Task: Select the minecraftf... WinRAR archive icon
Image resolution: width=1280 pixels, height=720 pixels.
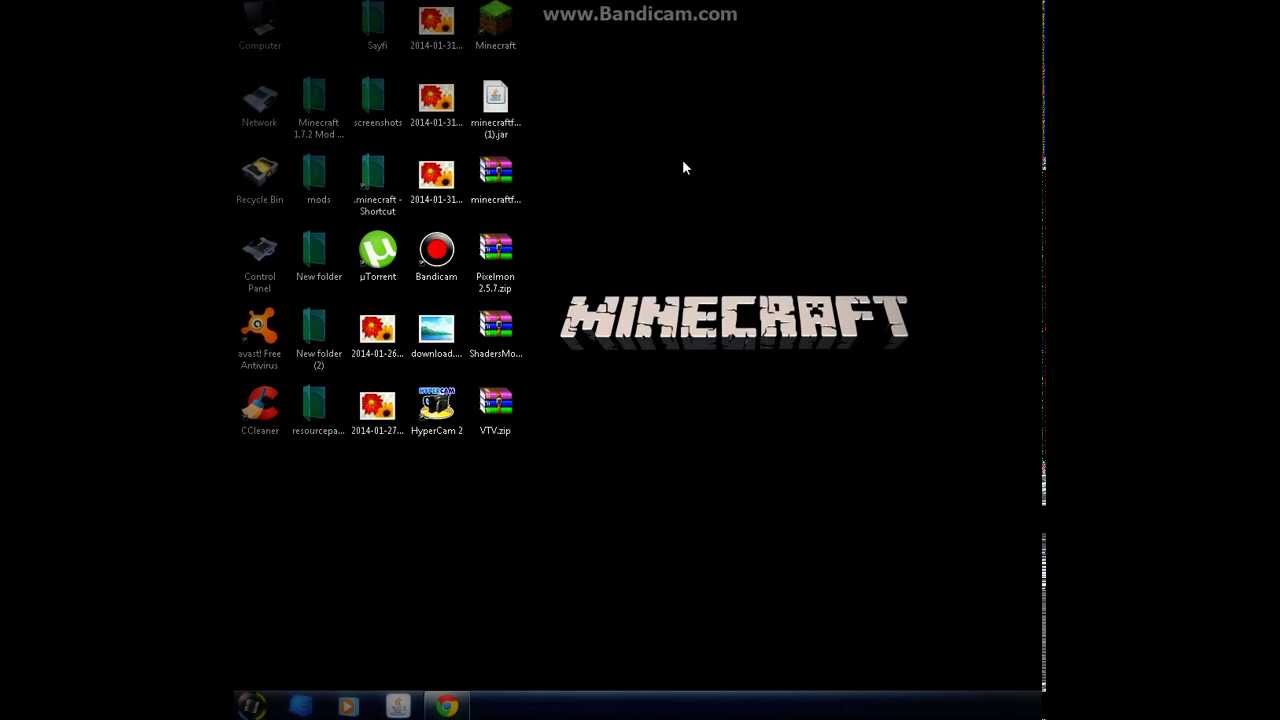Action: 495,180
